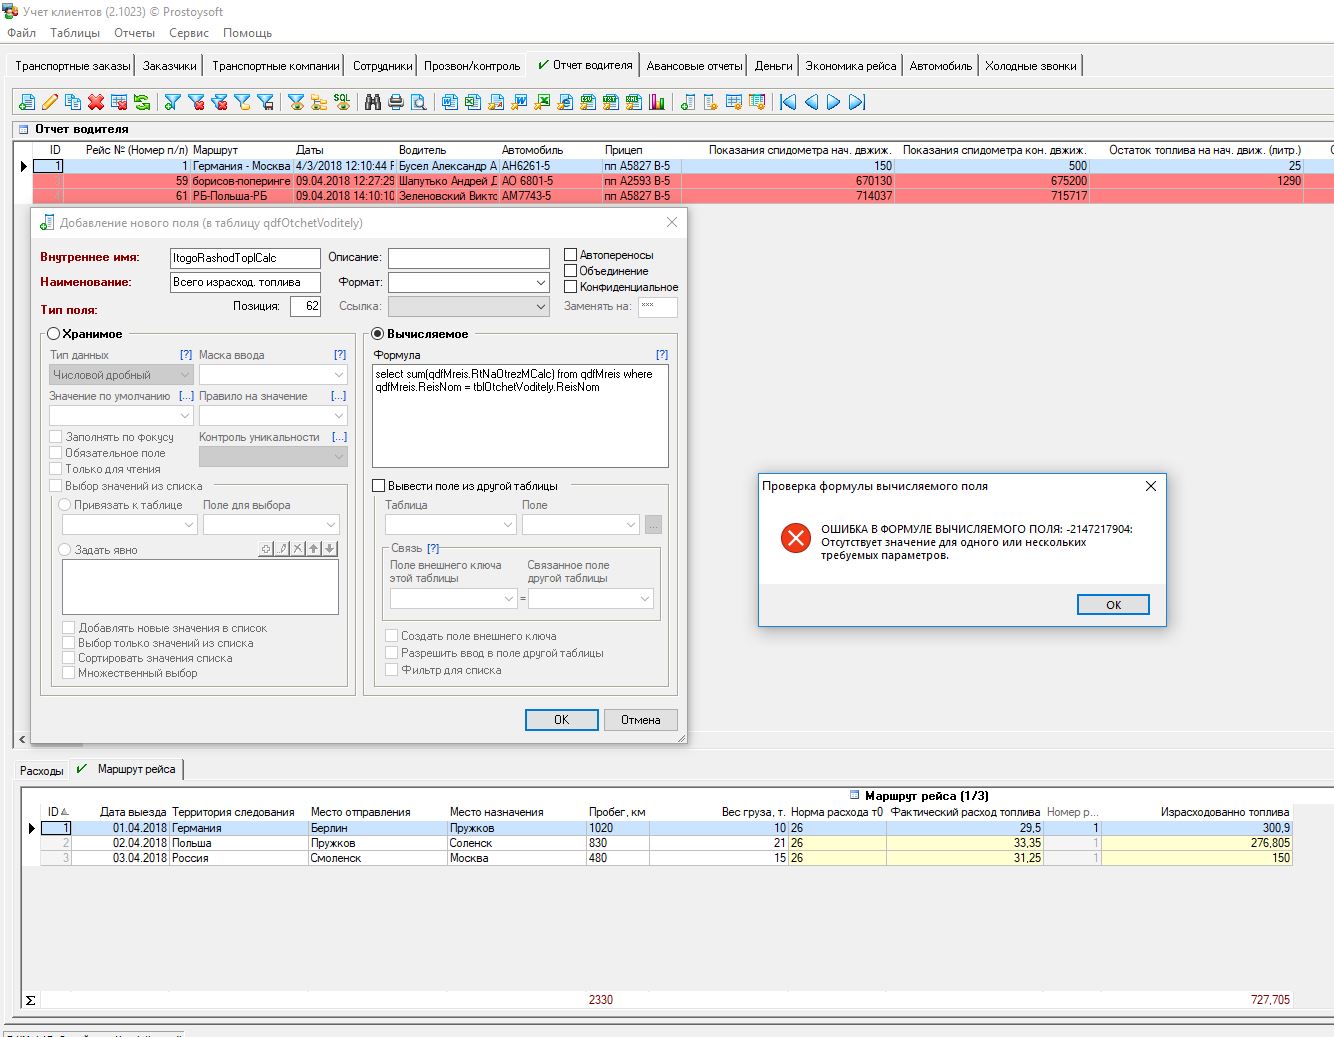This screenshot has width=1334, height=1037.
Task: Open the colored bar chart icon
Action: [656, 102]
